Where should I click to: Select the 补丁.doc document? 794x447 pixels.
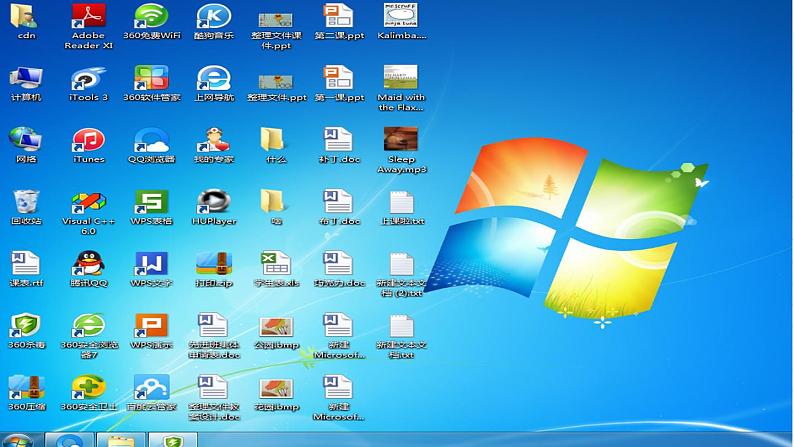click(339, 145)
